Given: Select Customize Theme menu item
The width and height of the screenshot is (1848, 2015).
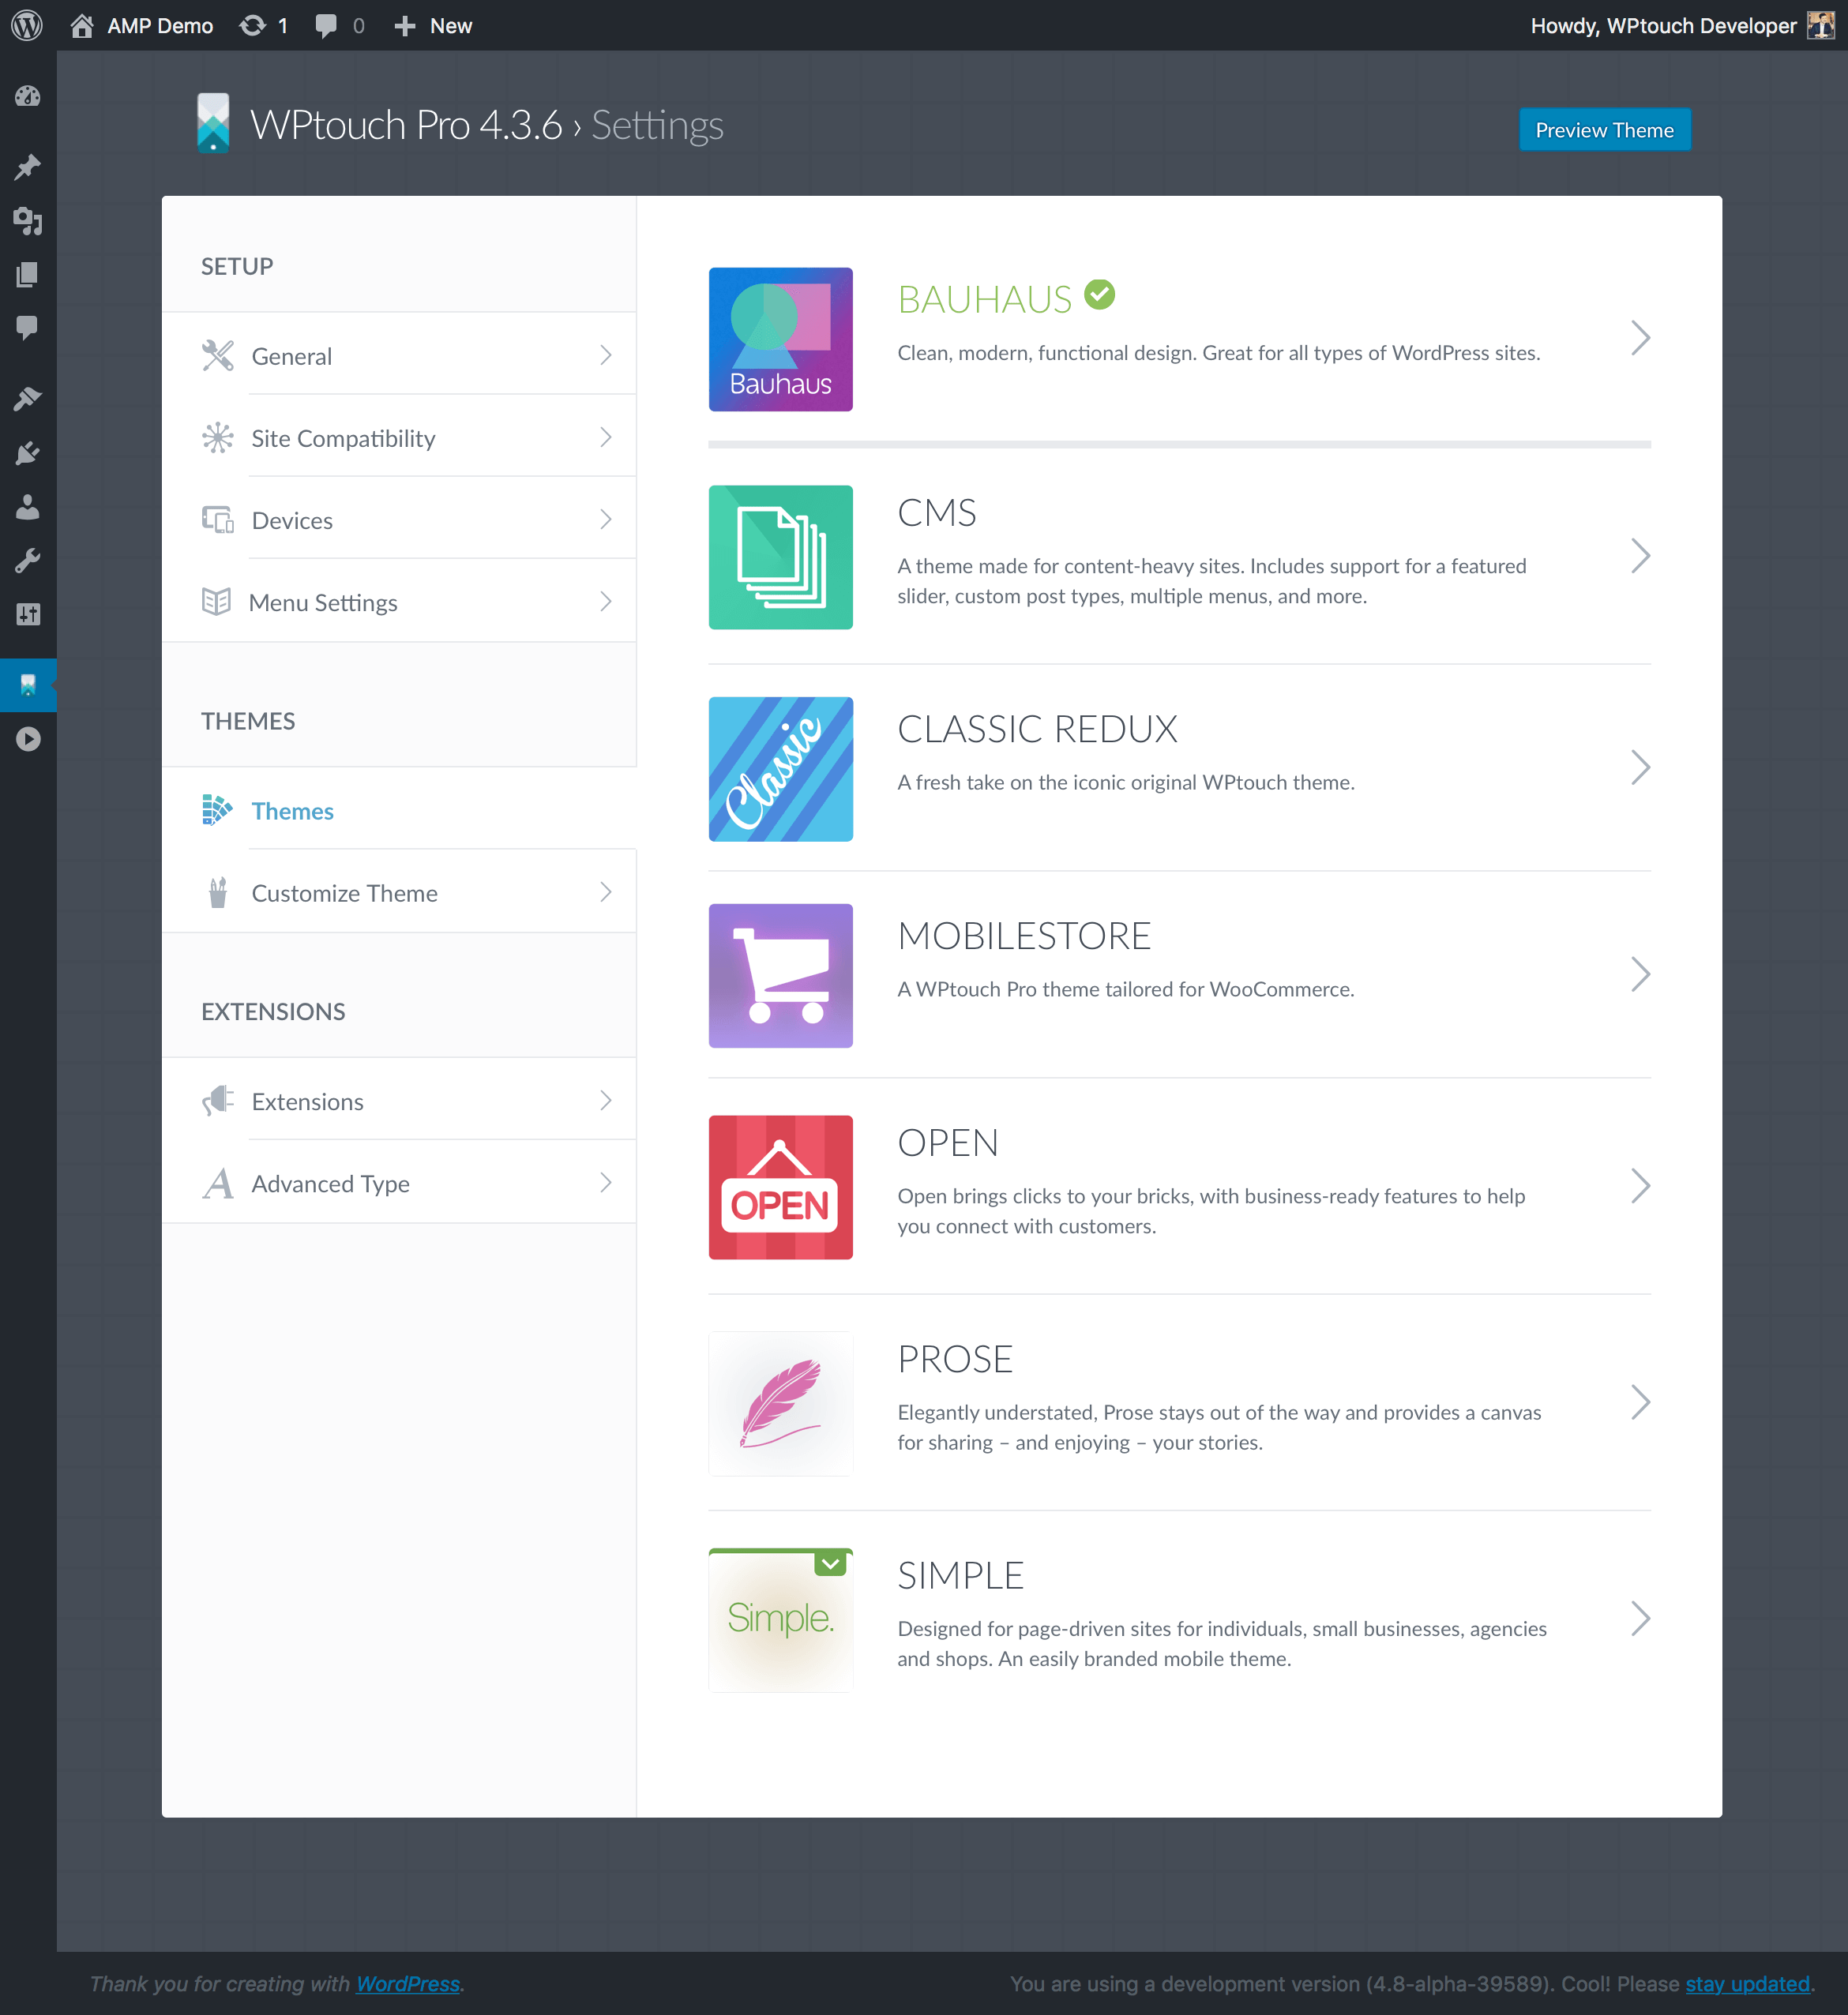Looking at the screenshot, I should (x=399, y=892).
